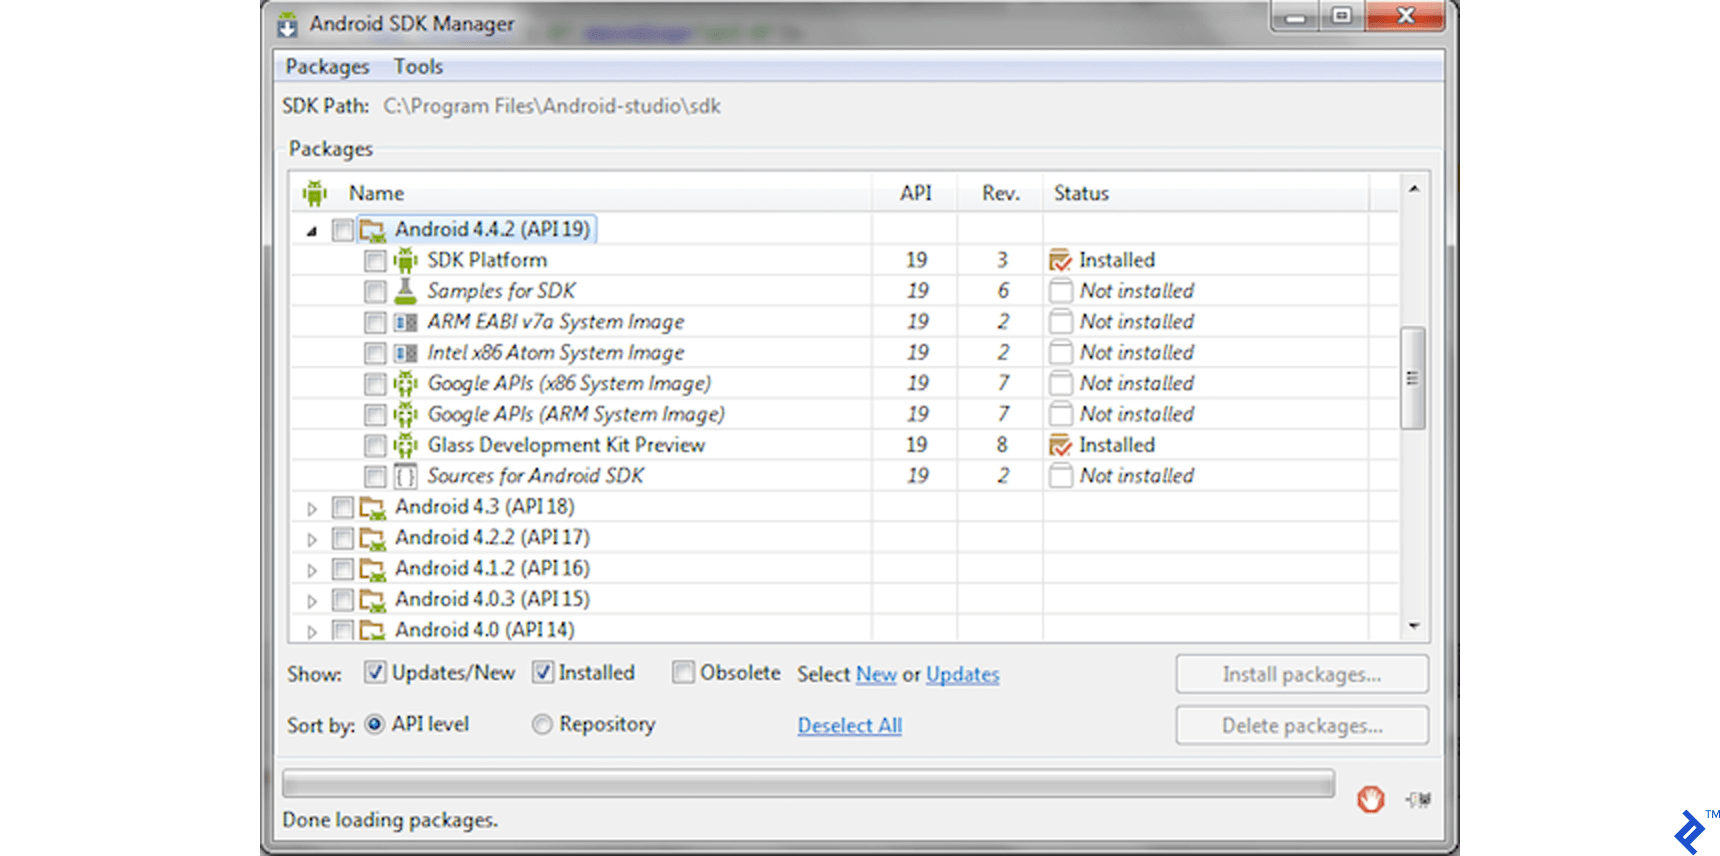Open the Tools menu
This screenshot has height=856, width=1720.
pyautogui.click(x=418, y=67)
